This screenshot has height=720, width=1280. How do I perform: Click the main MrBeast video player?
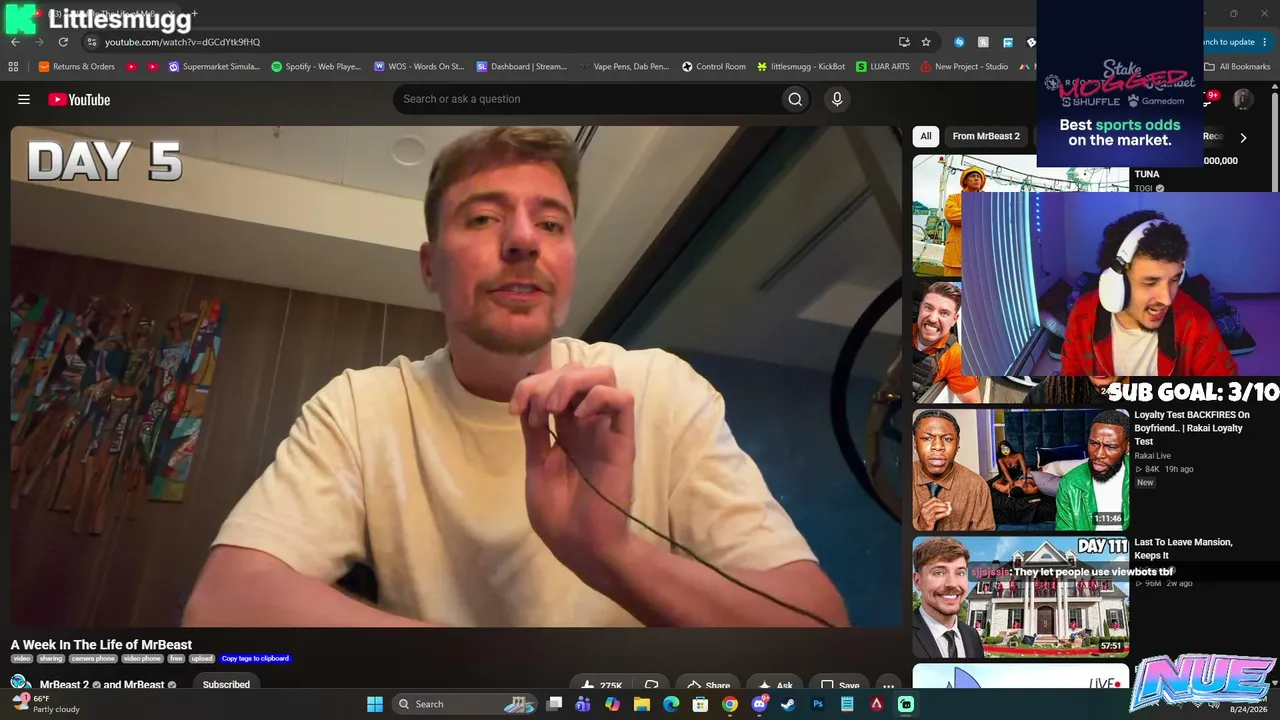[456, 376]
